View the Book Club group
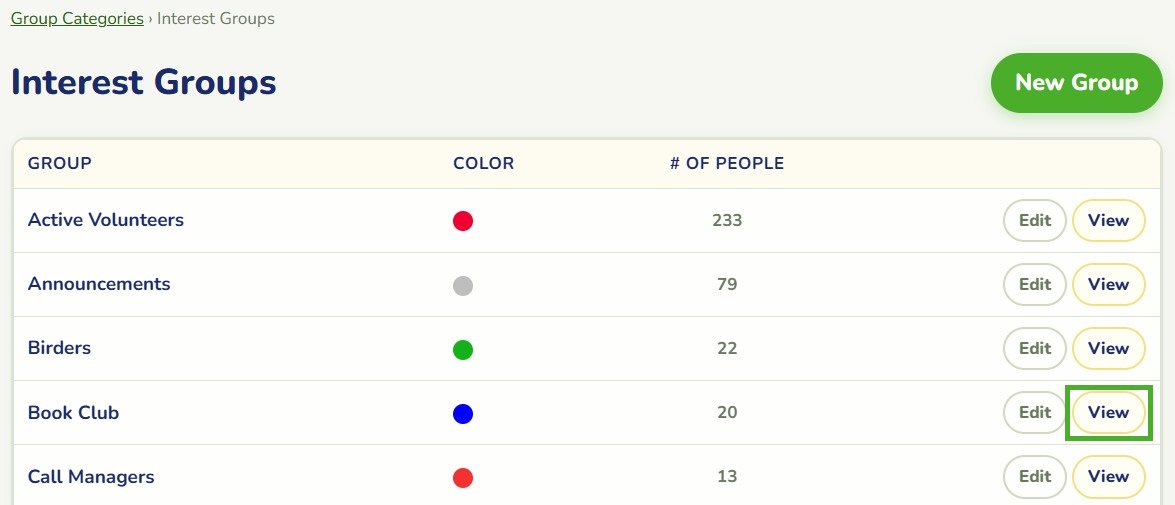This screenshot has width=1175, height=505. tap(1108, 413)
